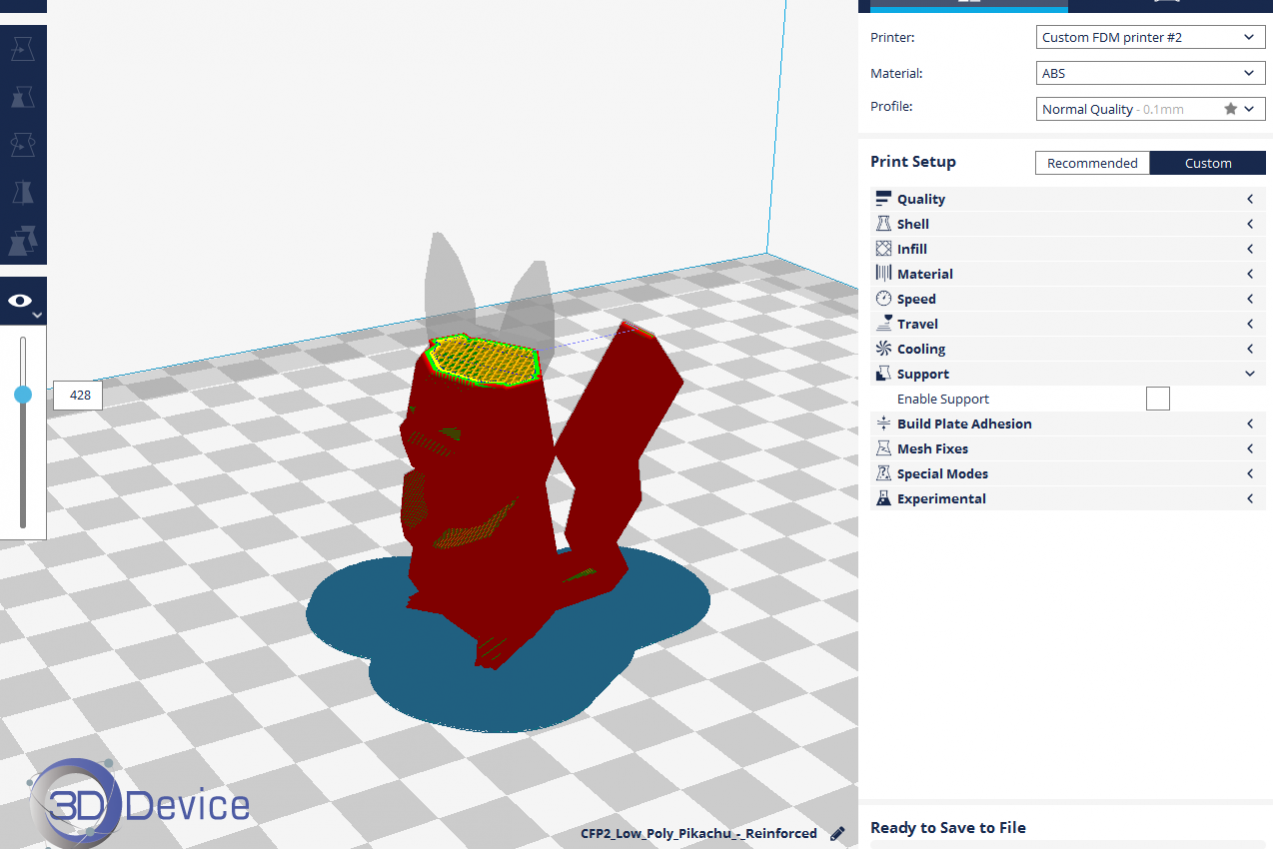Open the Profile dropdown showing Normal Quality
1273x849 pixels.
click(1150, 109)
